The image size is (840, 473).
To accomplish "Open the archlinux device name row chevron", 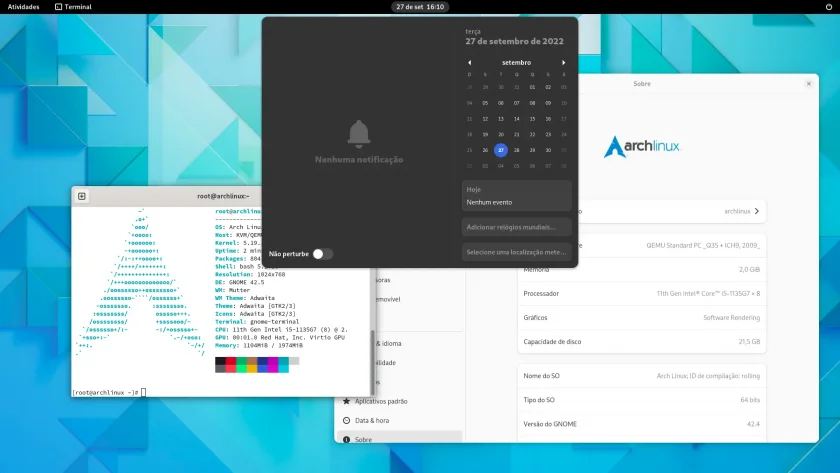I will click(x=756, y=211).
